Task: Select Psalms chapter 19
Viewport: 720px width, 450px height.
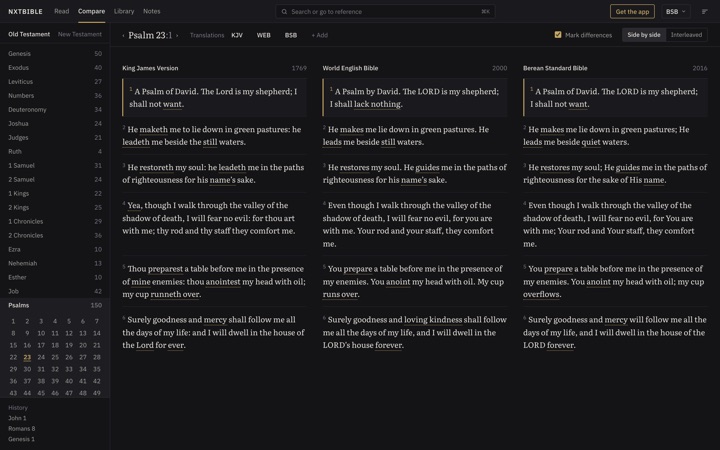Action: (69, 345)
